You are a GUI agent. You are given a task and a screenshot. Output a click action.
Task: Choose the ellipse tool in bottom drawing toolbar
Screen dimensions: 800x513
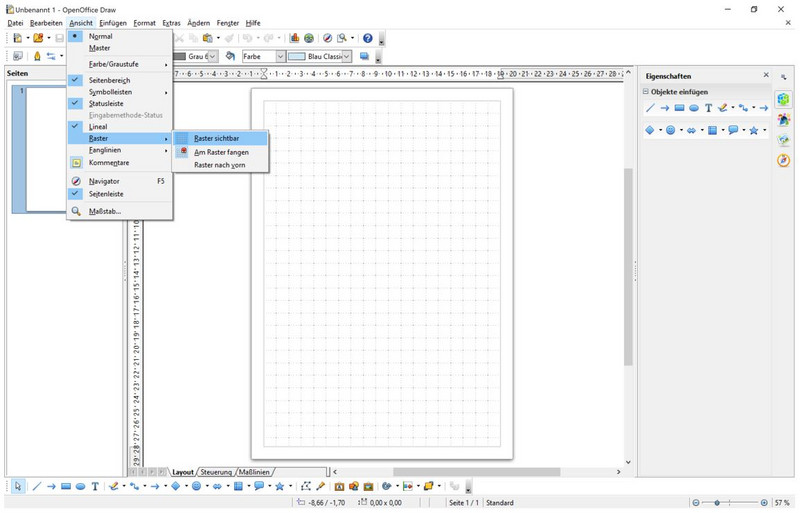[x=80, y=487]
